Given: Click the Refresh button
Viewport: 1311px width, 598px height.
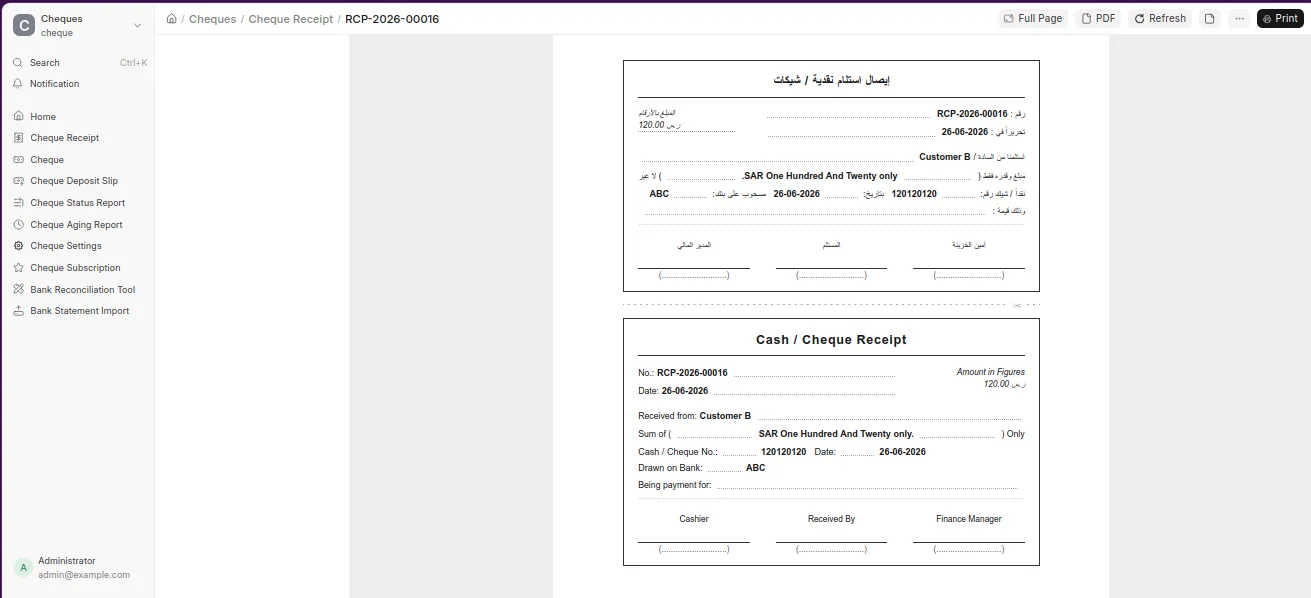Looking at the screenshot, I should pos(1160,19).
